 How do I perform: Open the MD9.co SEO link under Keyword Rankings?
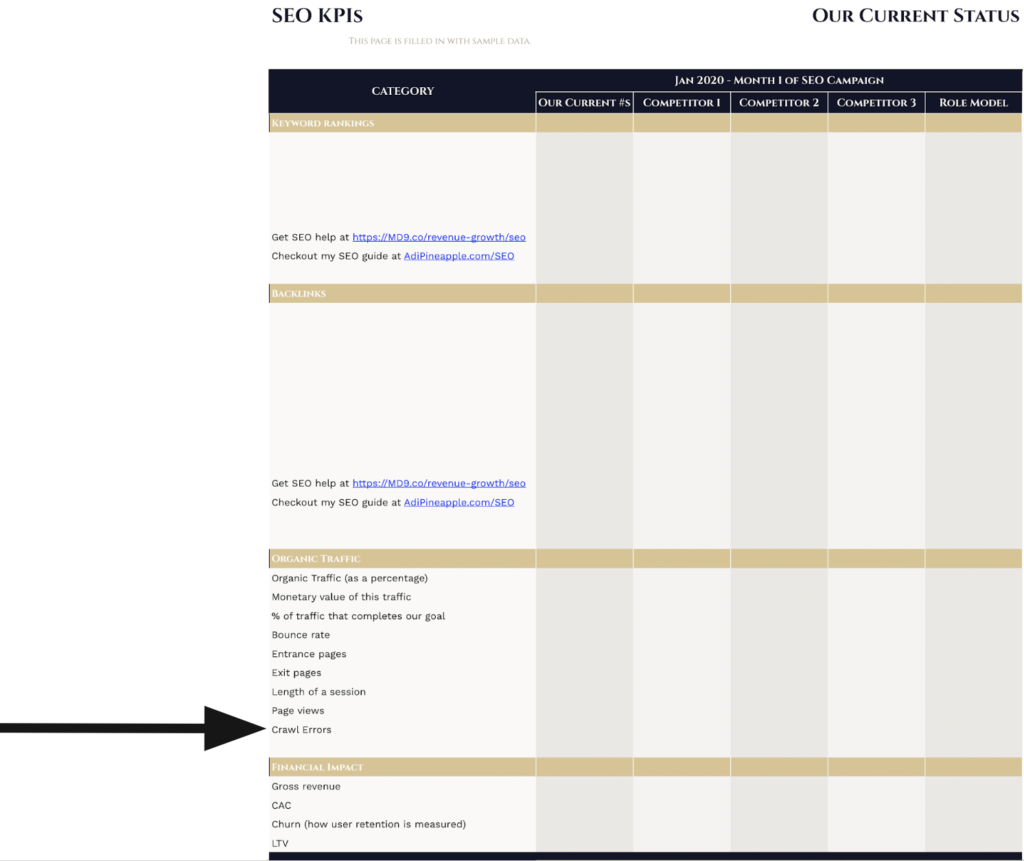(439, 237)
